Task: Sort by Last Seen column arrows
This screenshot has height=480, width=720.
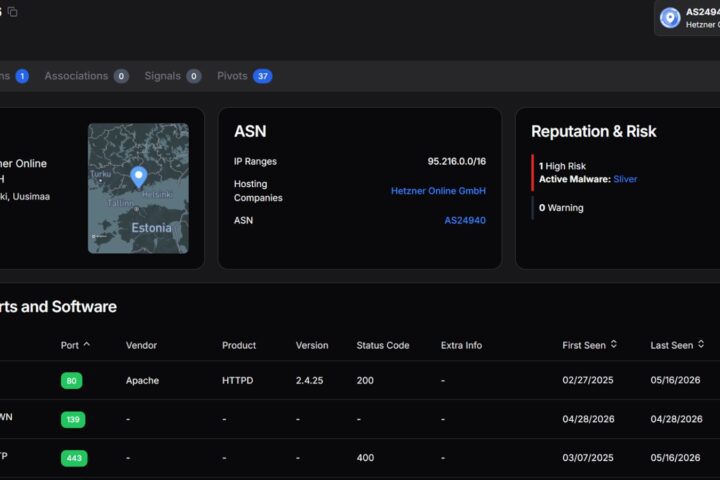Action: 701,344
